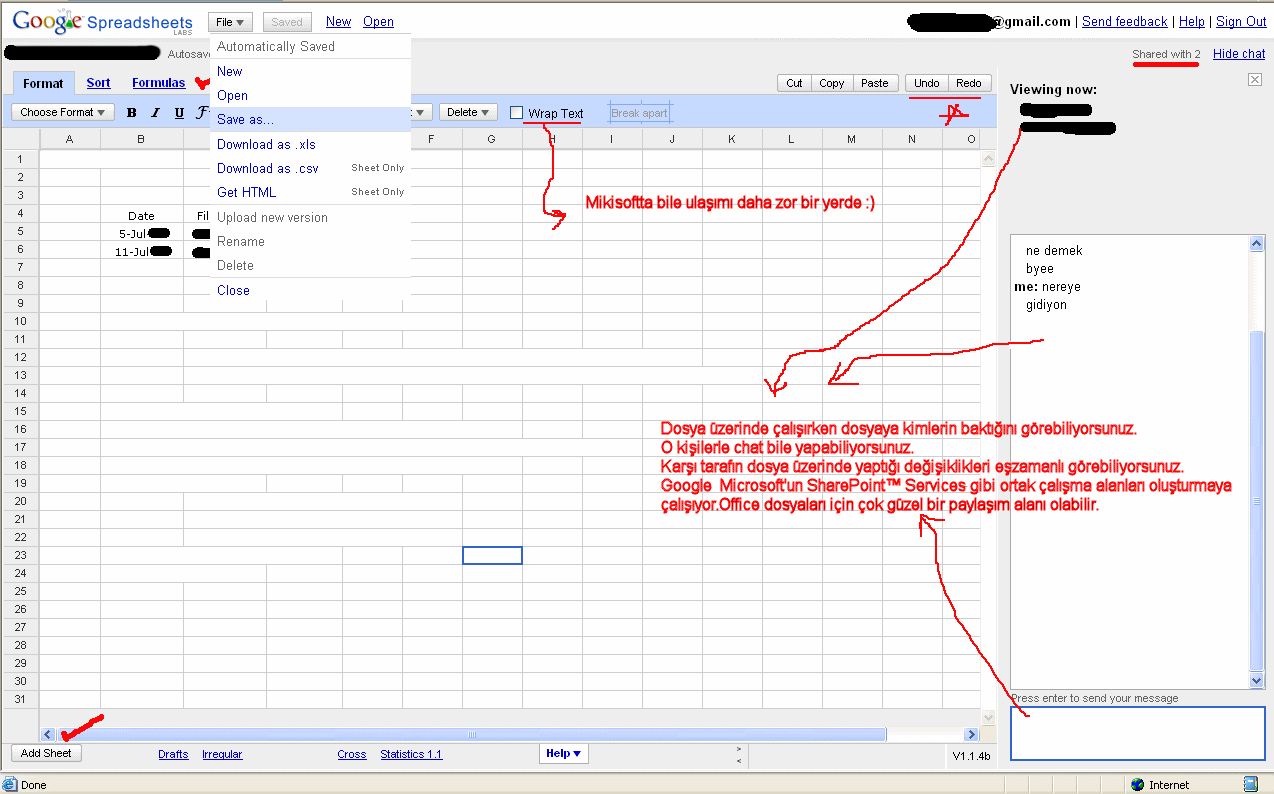Click the Redo button

click(x=969, y=84)
